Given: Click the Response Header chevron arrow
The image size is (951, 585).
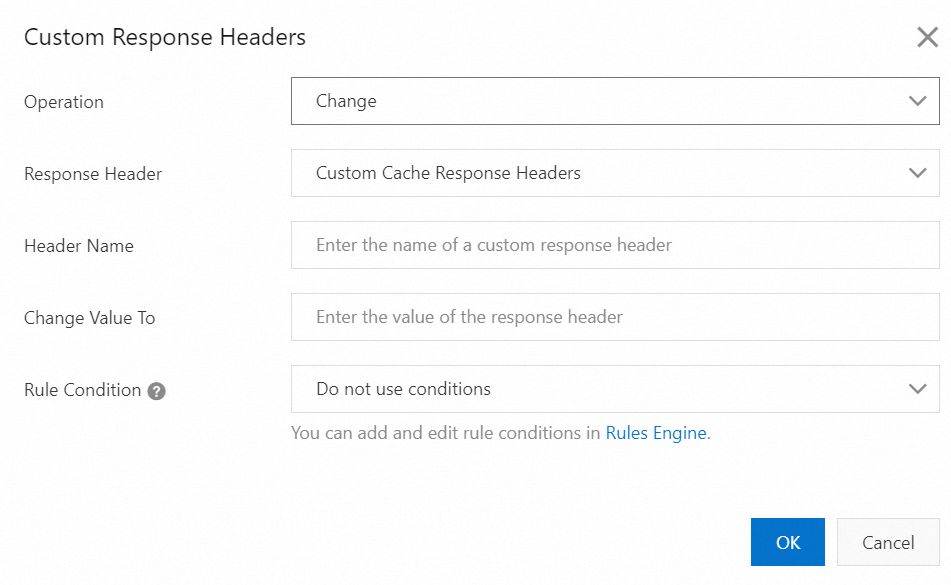Looking at the screenshot, I should coord(917,173).
